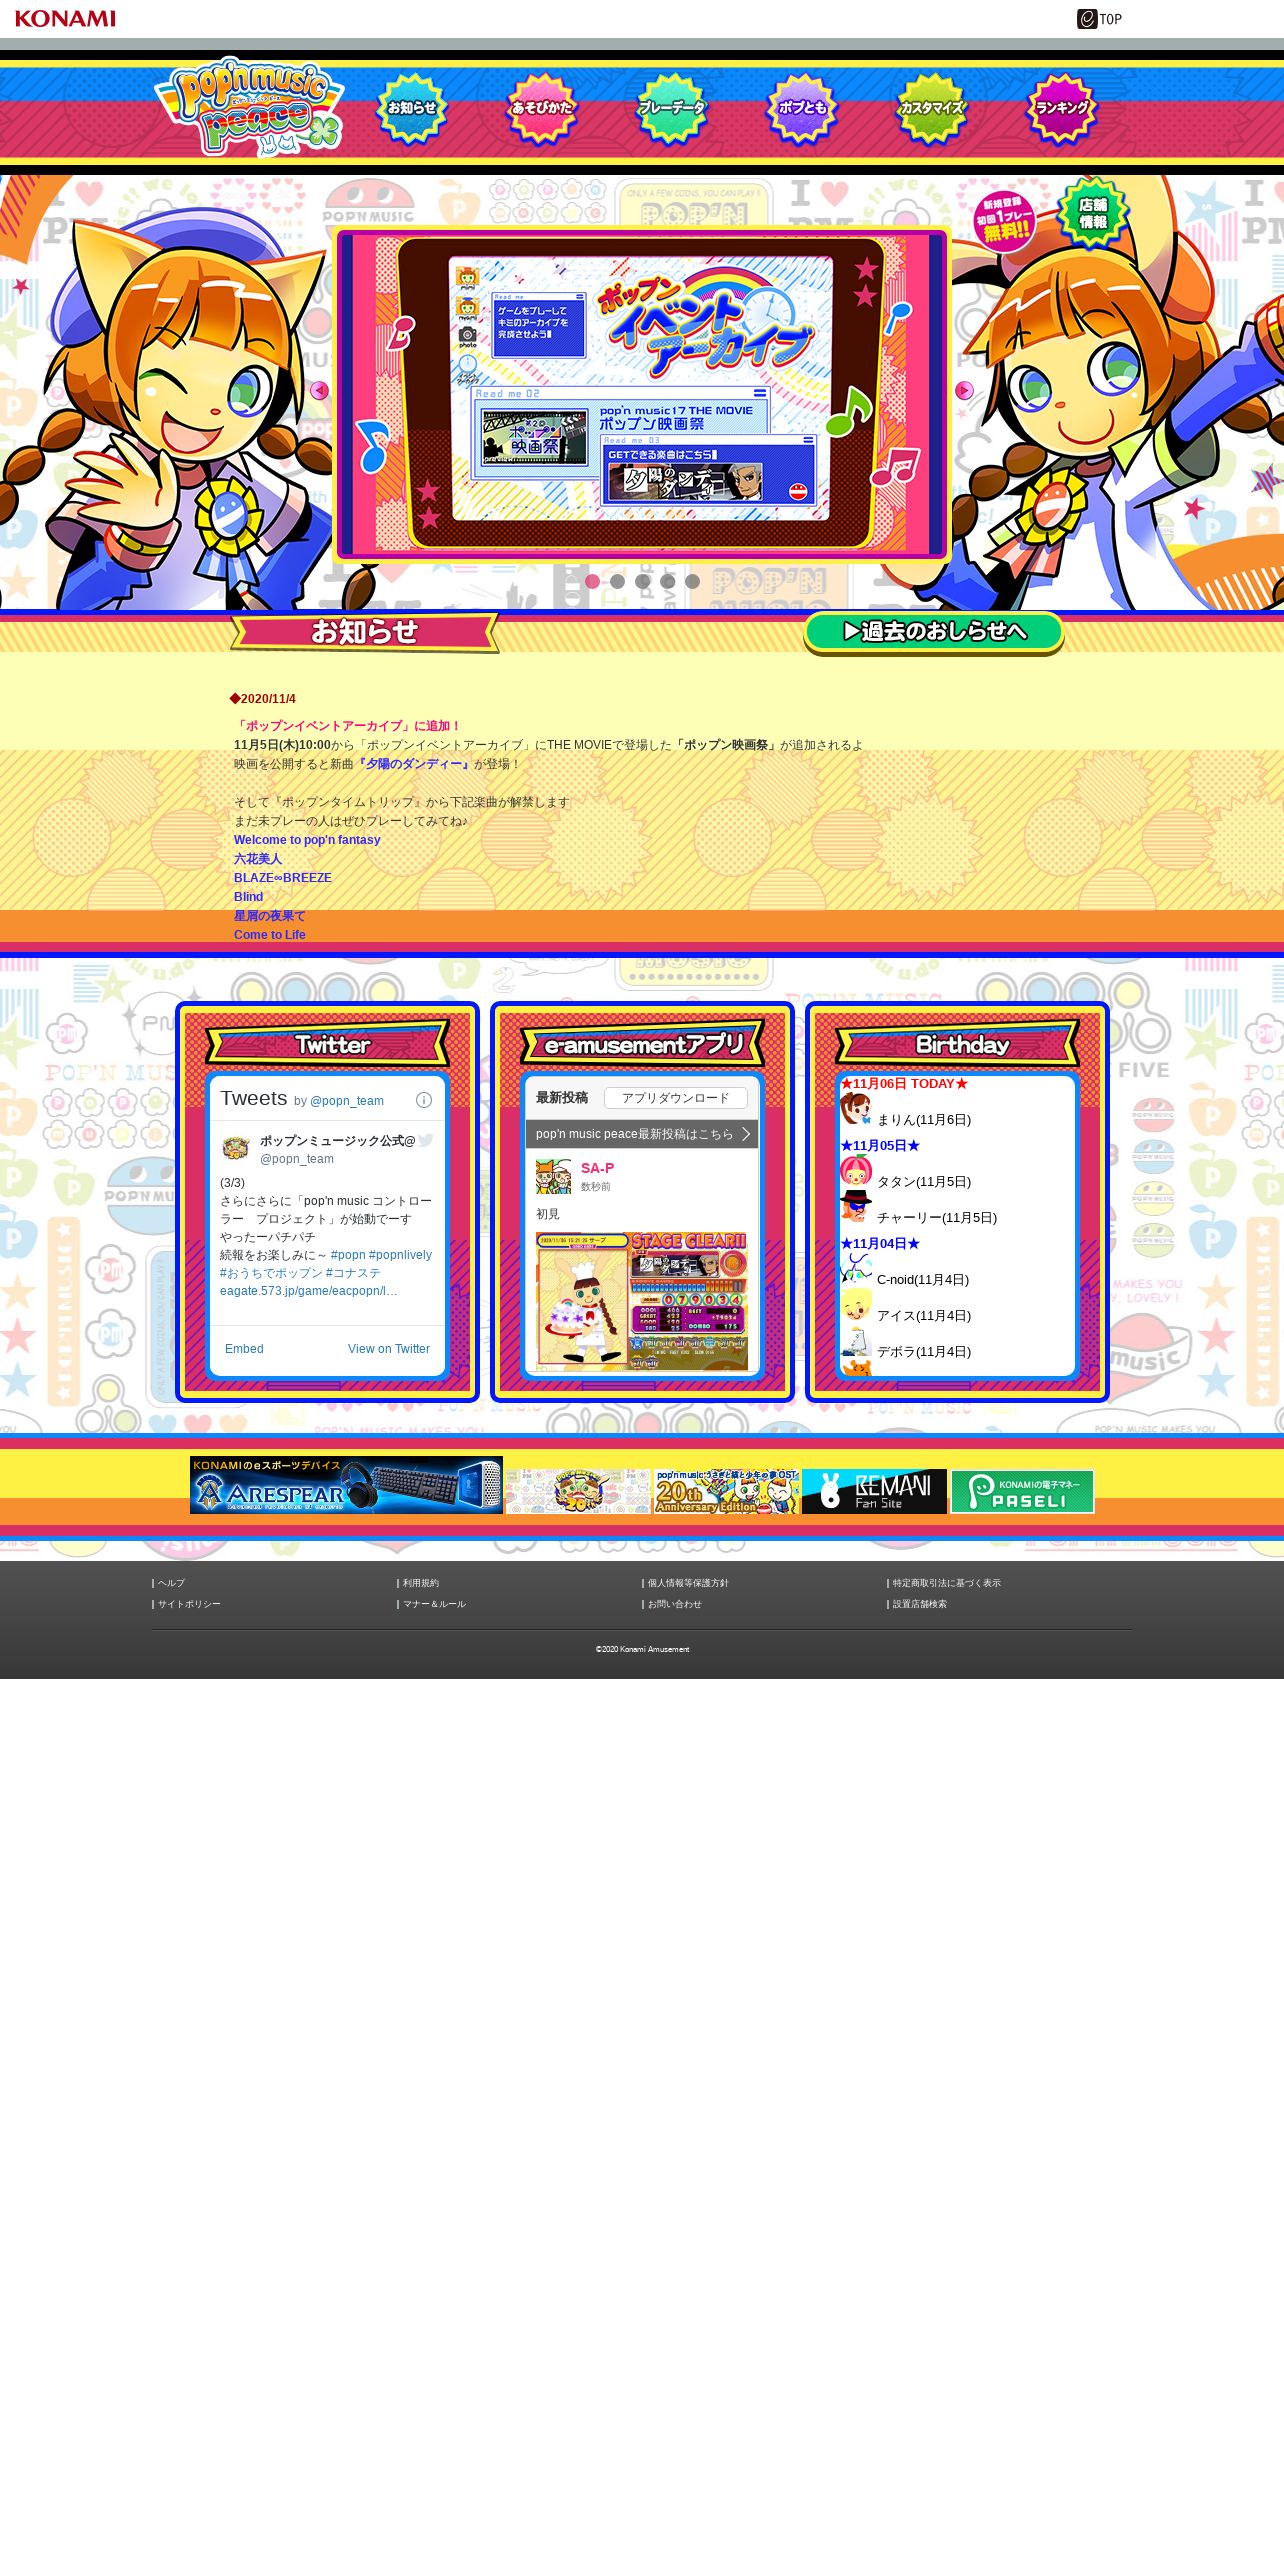Open the pop'n 20th anniversary banner

(578, 1491)
